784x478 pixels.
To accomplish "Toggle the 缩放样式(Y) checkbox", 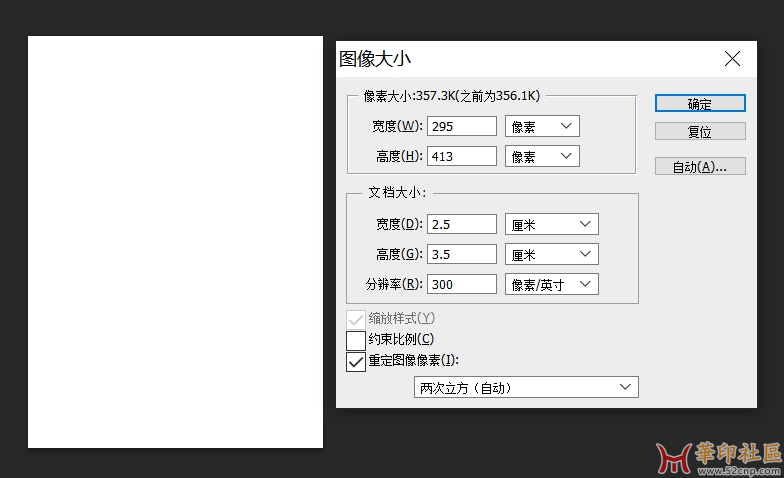I will [356, 319].
